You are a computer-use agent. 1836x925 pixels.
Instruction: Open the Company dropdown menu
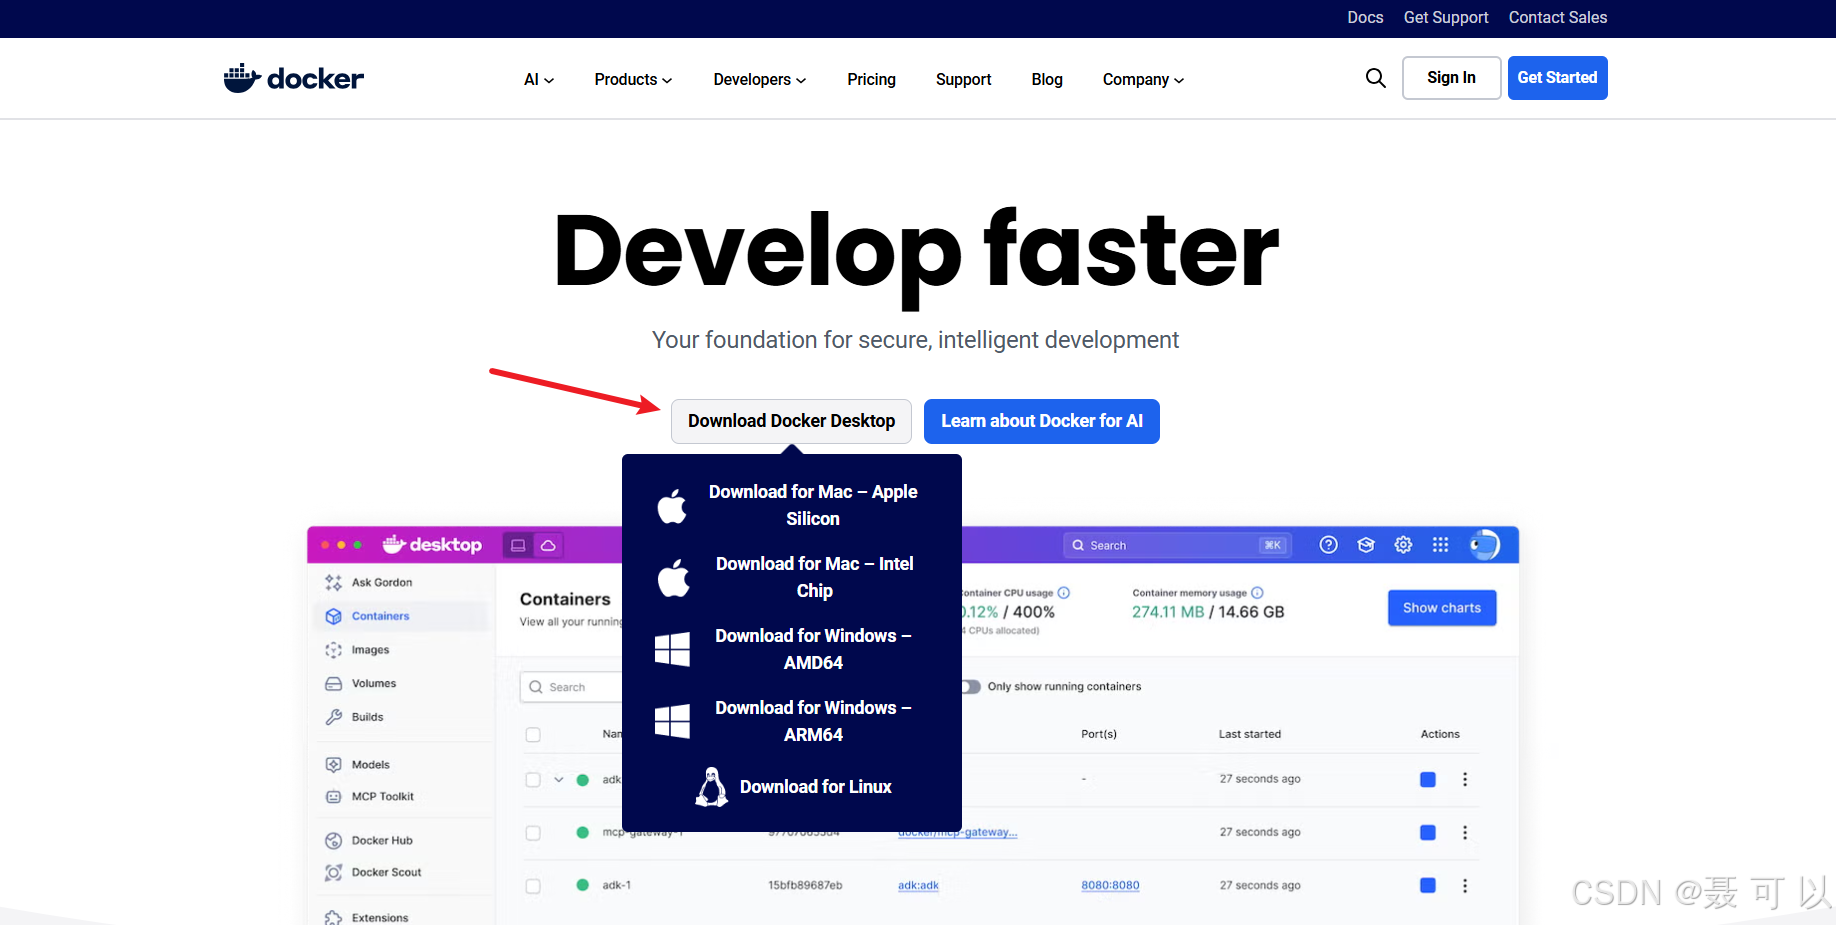coord(1141,79)
